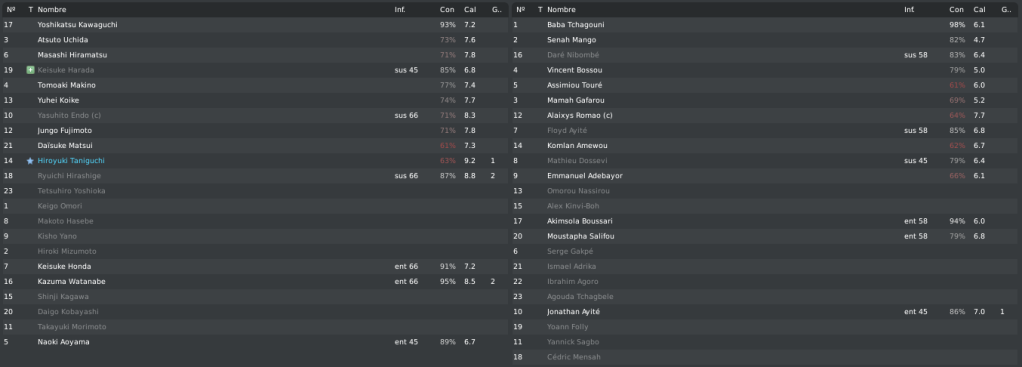Sort right table by Con column
1022x367 pixels.
[x=956, y=10]
